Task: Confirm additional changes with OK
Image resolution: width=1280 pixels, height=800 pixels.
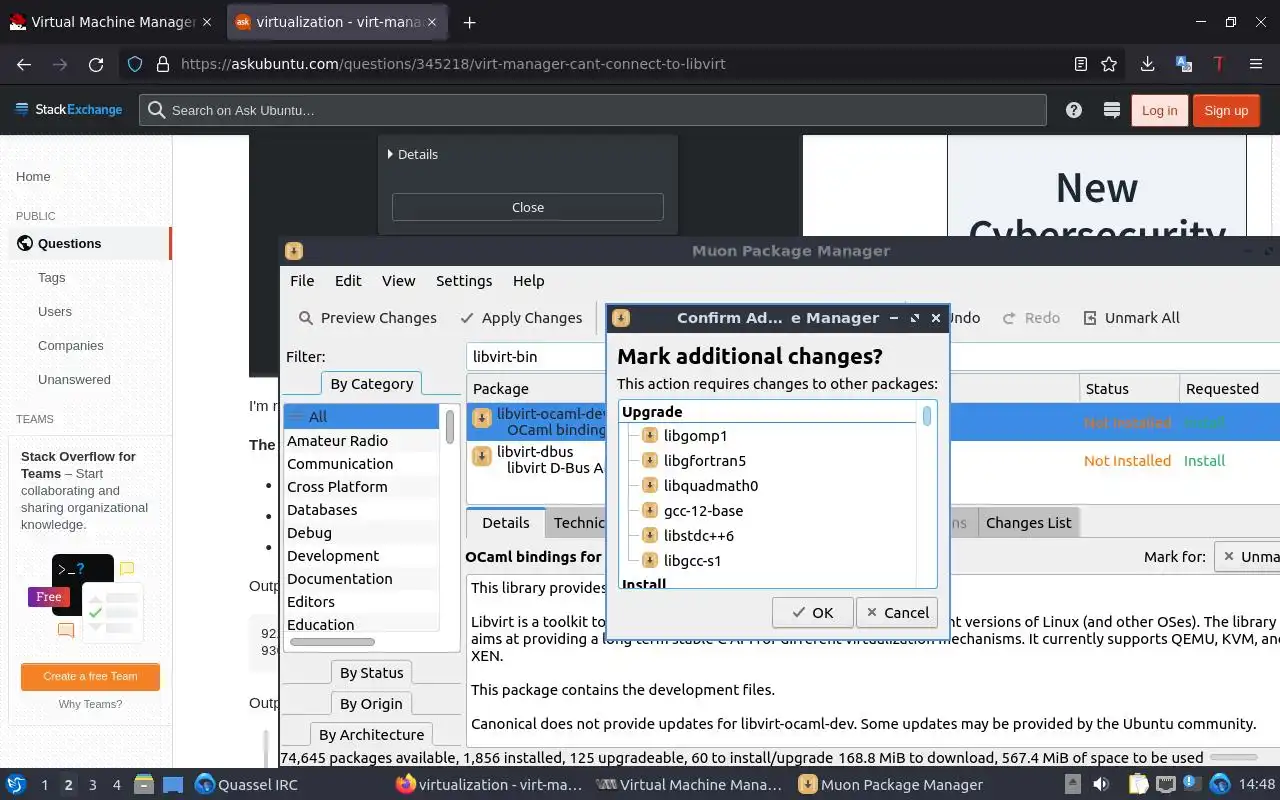Action: click(812, 613)
